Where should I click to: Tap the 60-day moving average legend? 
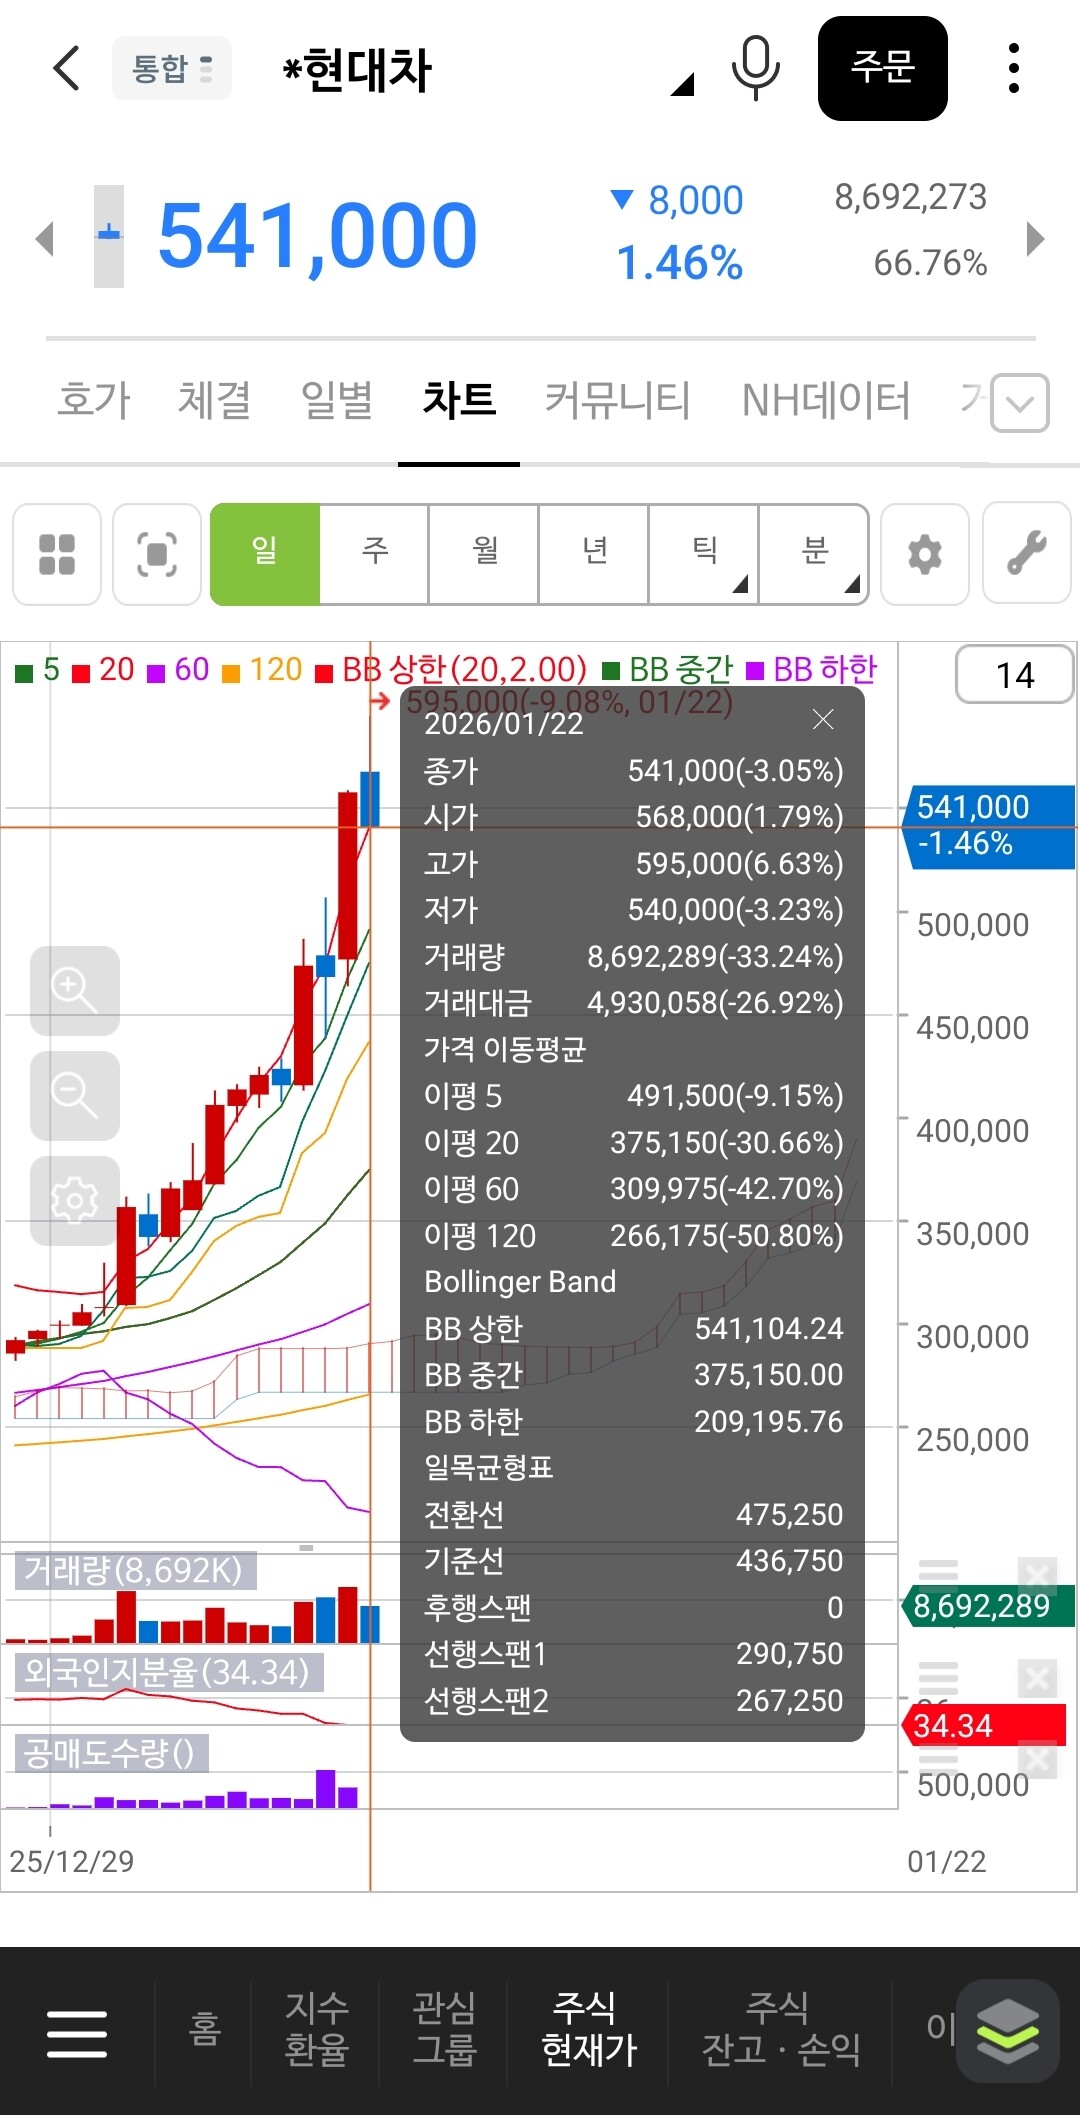[178, 670]
